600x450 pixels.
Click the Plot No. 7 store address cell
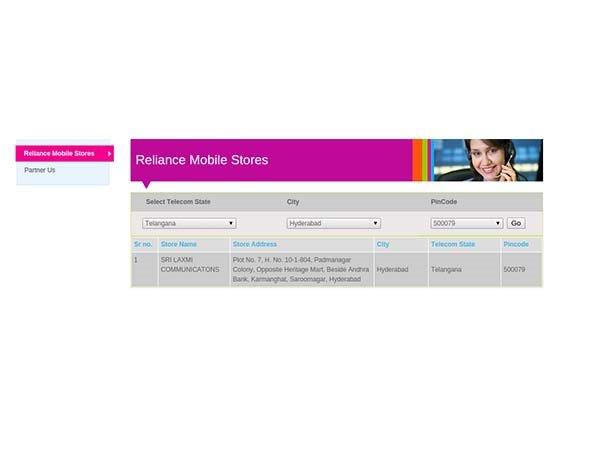[300, 269]
